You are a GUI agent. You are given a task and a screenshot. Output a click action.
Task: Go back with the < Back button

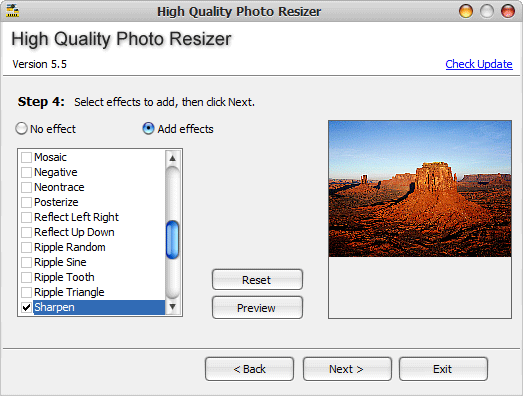pos(249,369)
